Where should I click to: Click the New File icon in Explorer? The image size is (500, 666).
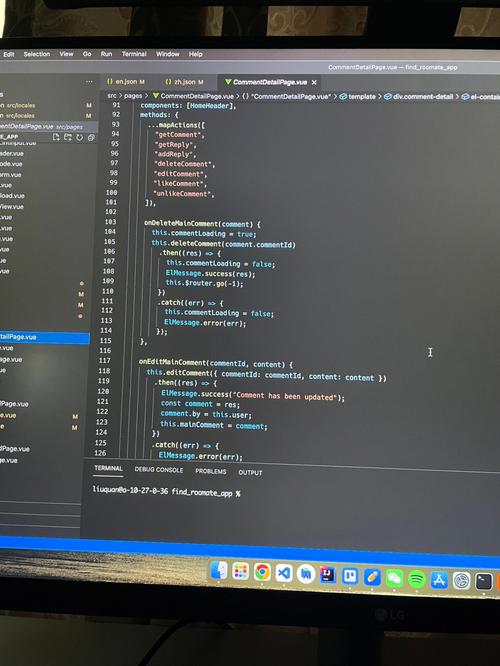(56, 137)
